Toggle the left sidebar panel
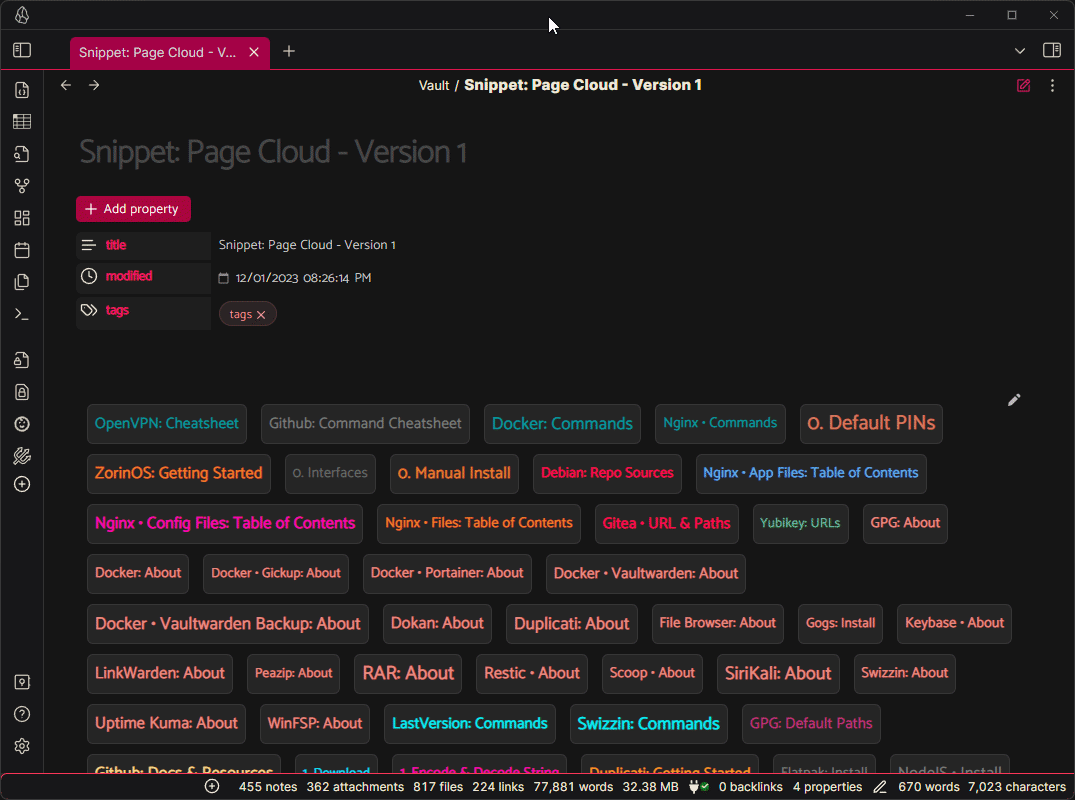 [x=22, y=50]
